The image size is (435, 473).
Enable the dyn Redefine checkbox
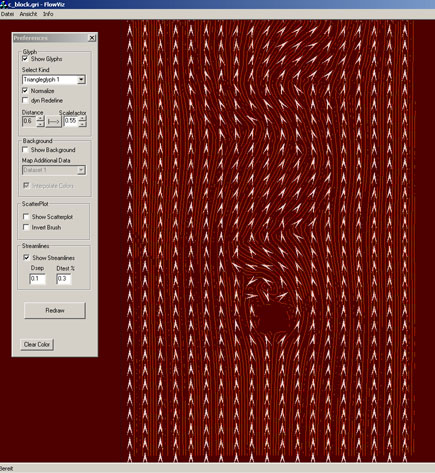25,100
